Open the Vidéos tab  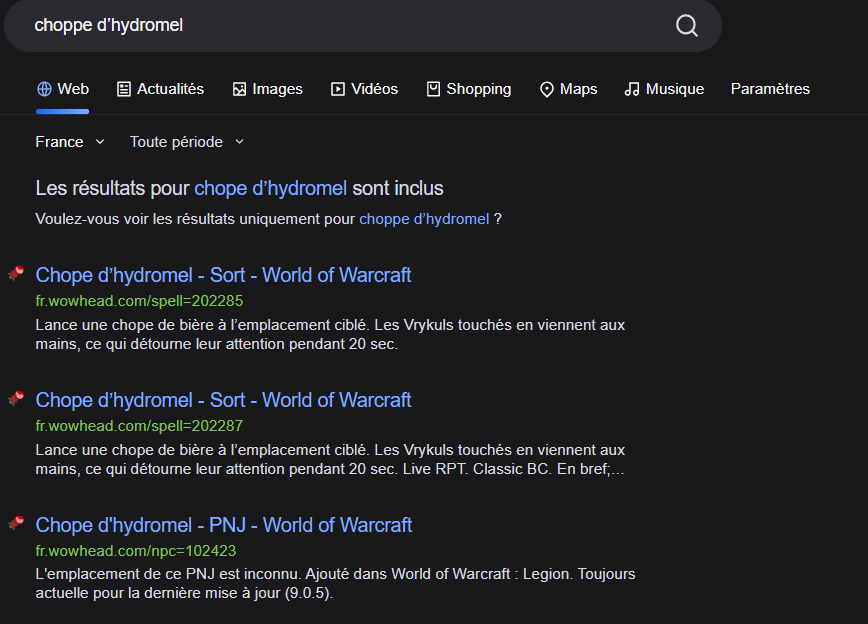click(364, 89)
